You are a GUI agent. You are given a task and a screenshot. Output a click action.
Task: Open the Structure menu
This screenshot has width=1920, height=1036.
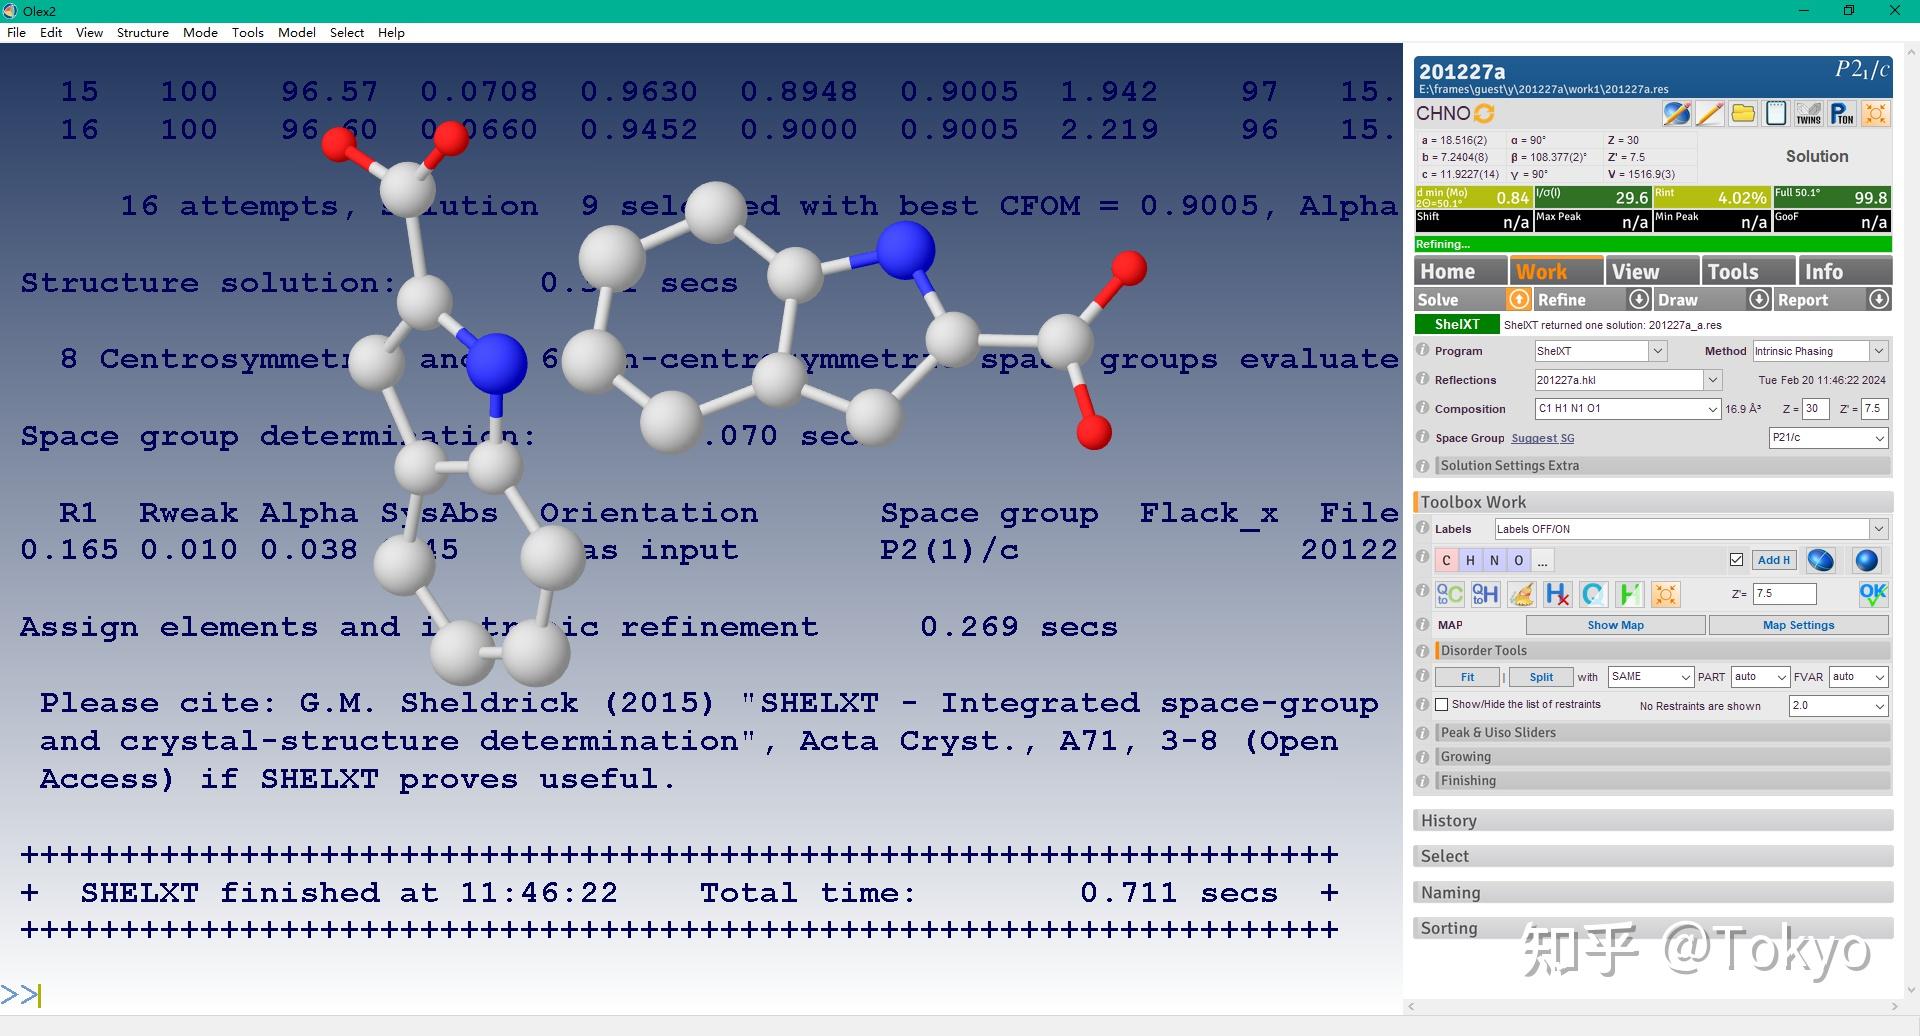(x=142, y=32)
